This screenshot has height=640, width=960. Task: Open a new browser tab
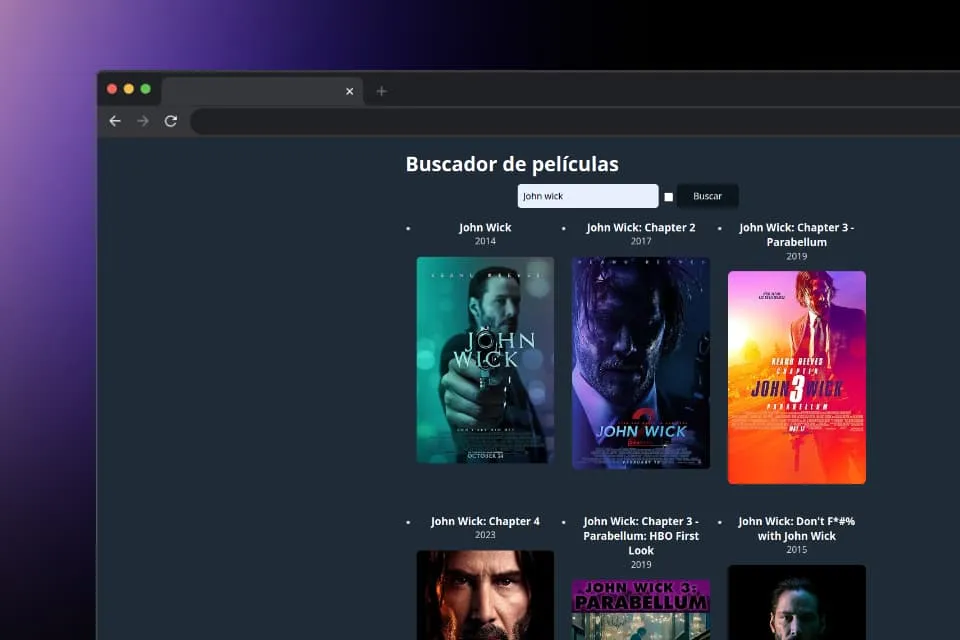tap(381, 91)
